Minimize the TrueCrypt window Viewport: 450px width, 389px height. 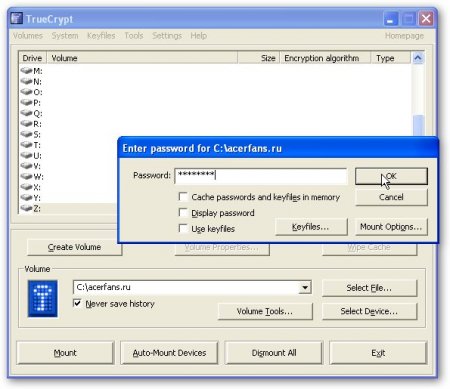click(391, 19)
